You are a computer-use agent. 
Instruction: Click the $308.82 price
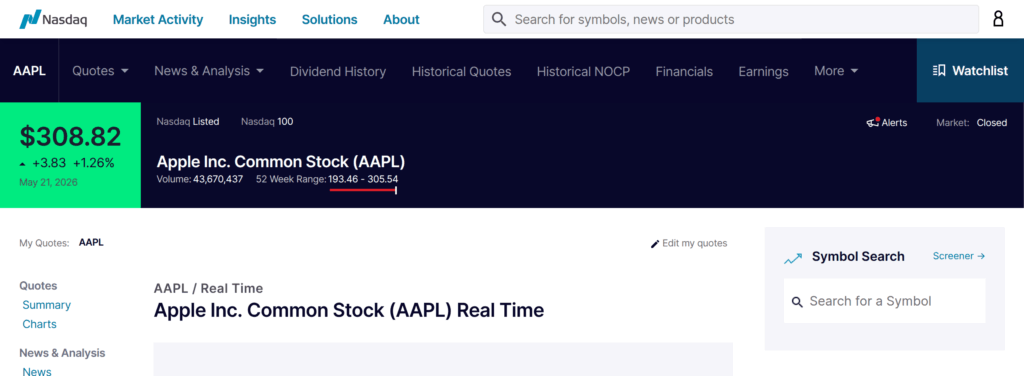pos(71,136)
